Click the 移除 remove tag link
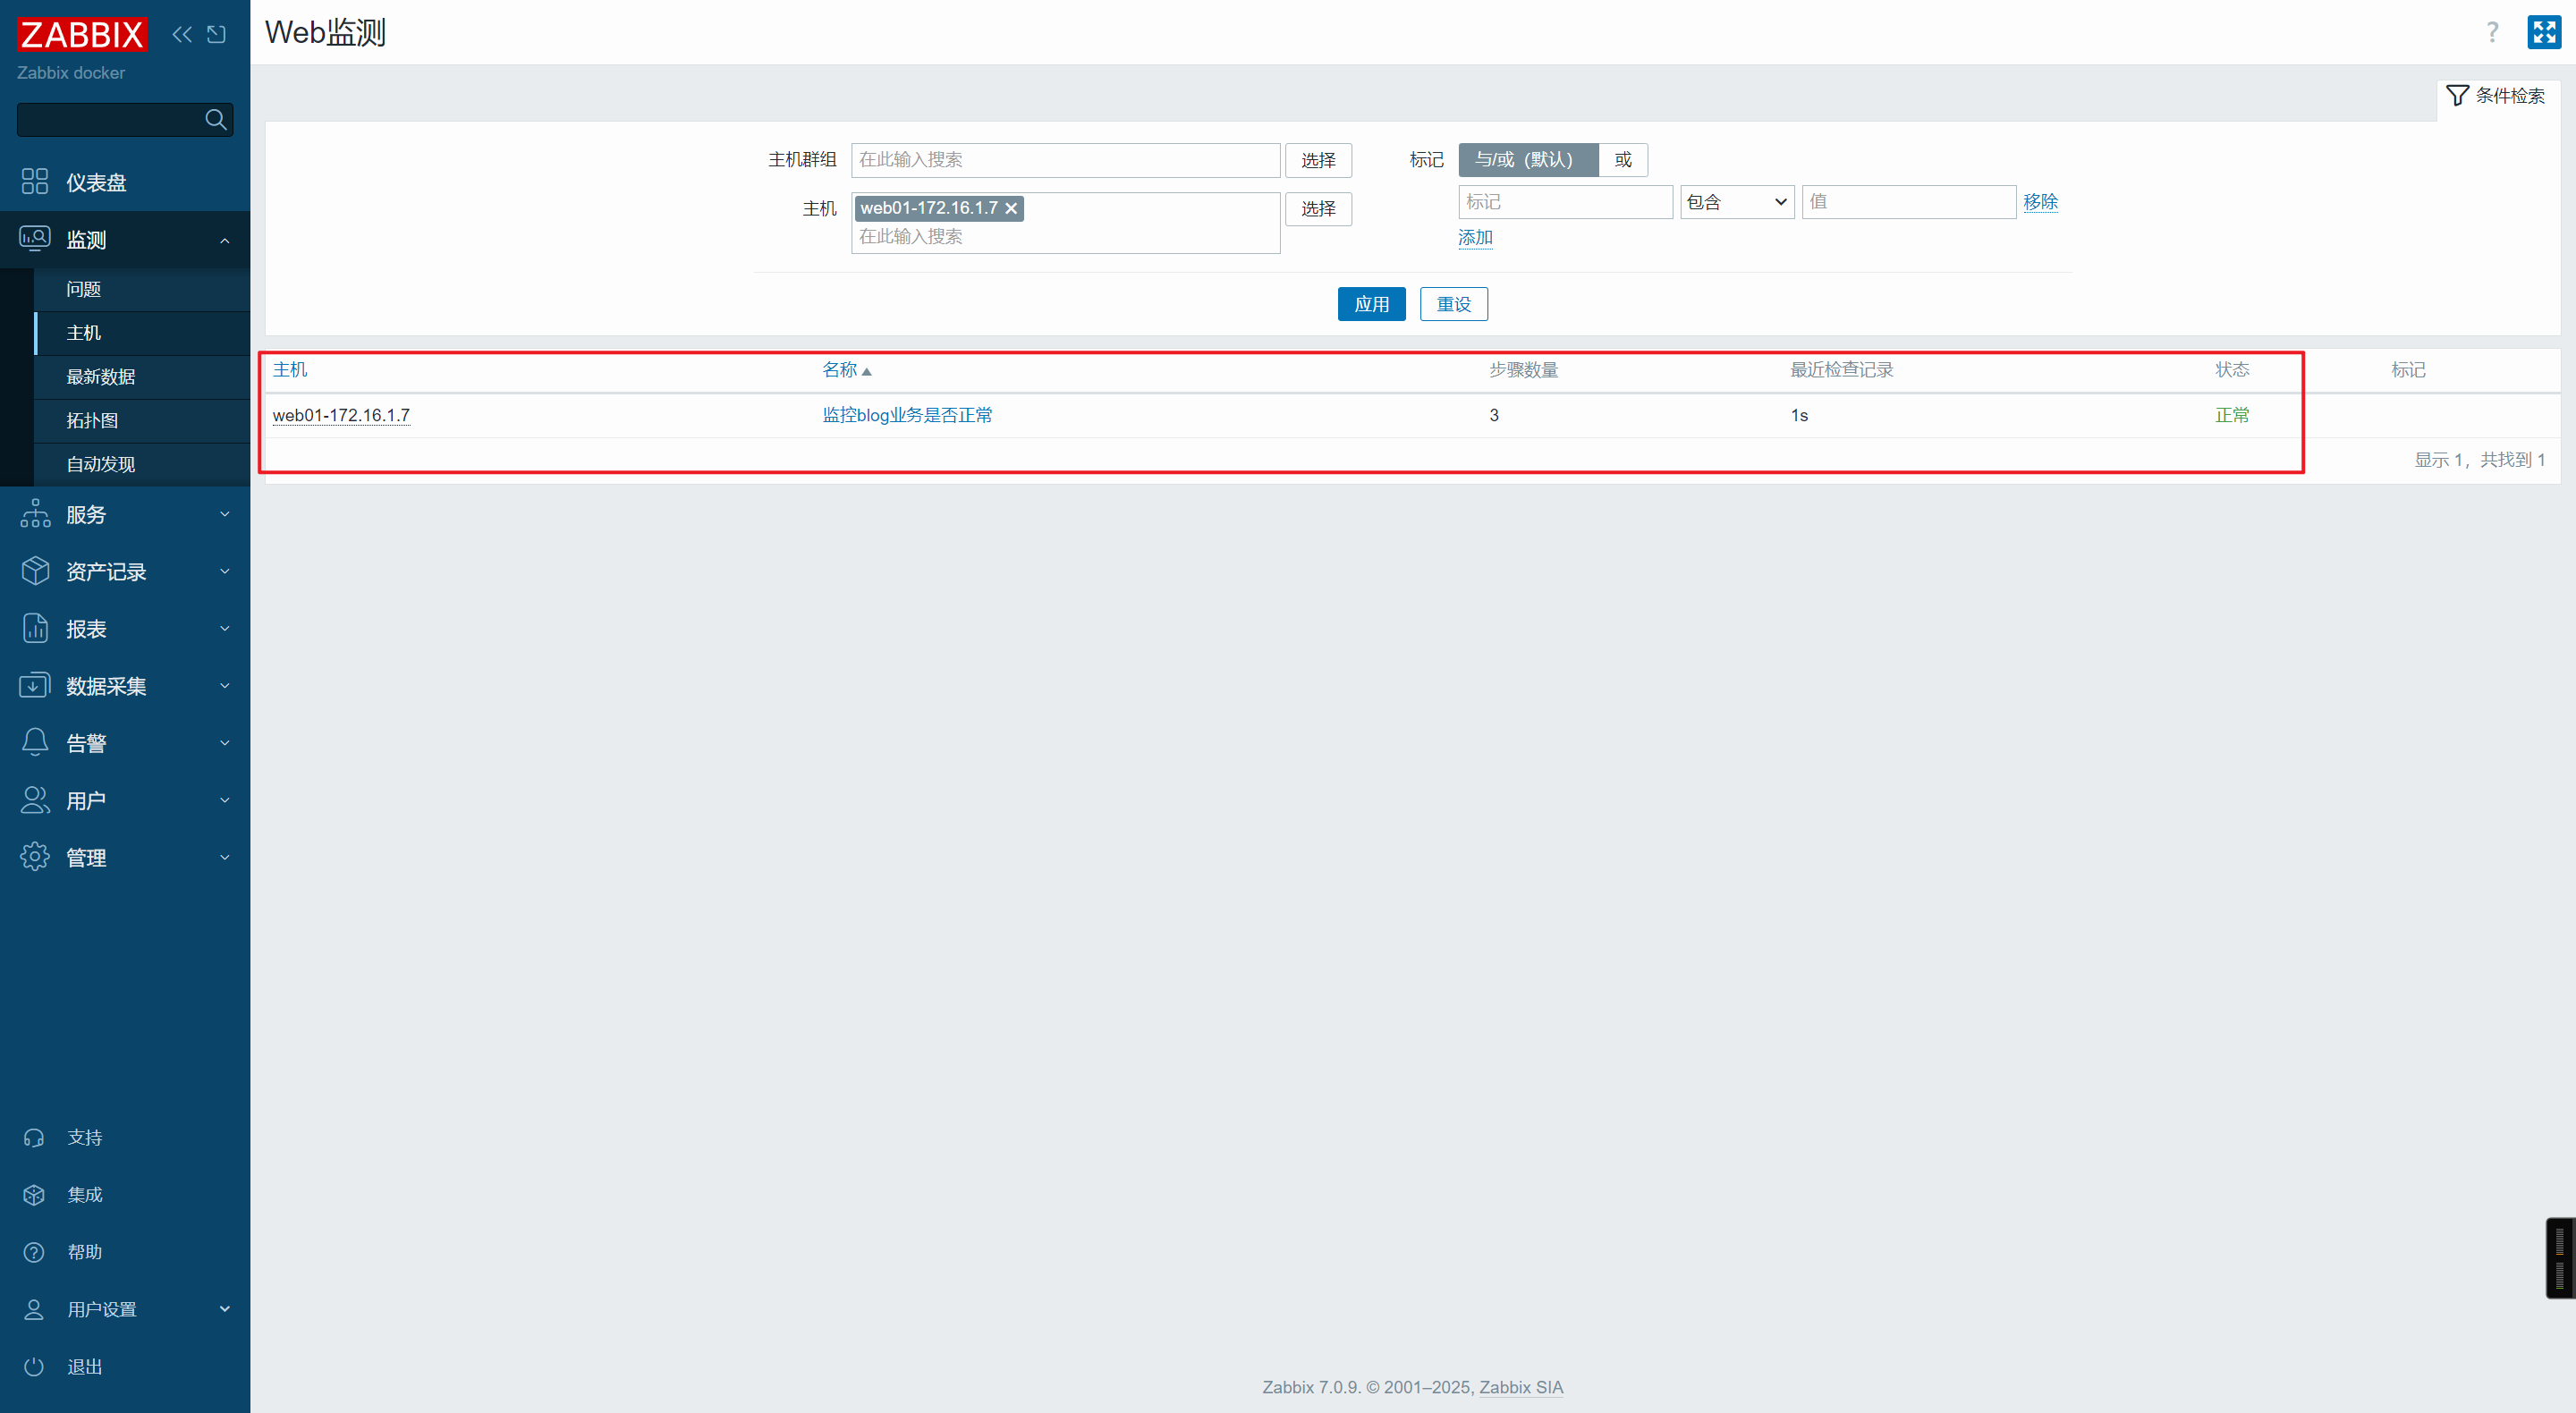 [2040, 202]
